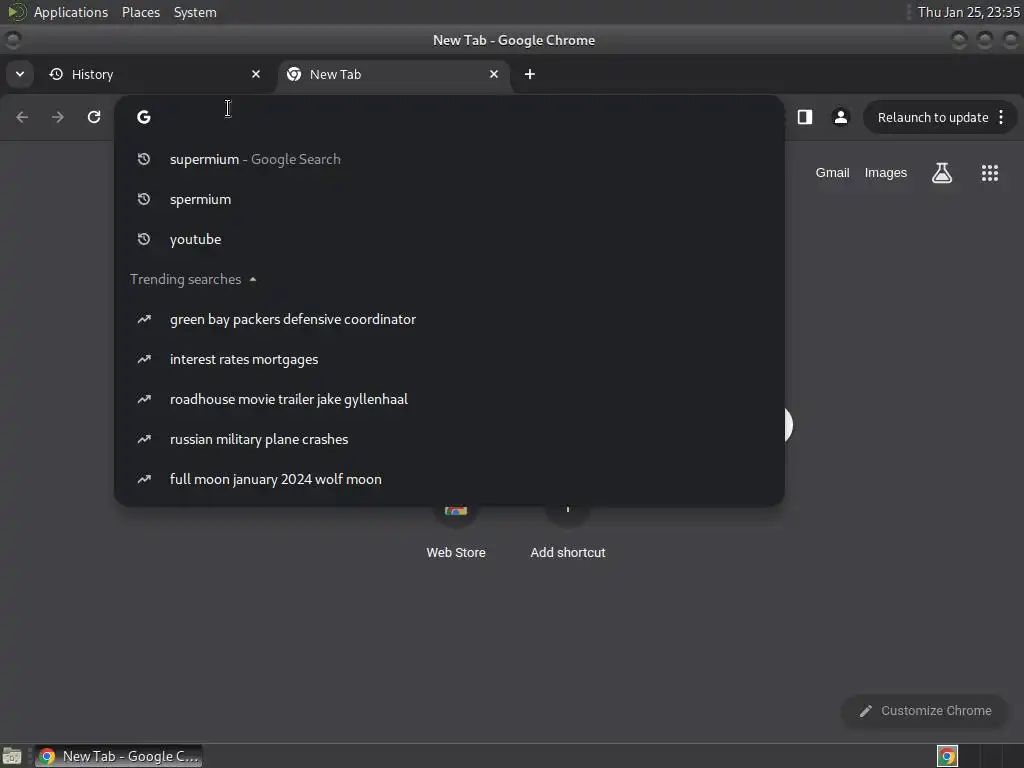
Task: Click the New Tab - Google Chrome taskbar entry
Action: [x=118, y=756]
